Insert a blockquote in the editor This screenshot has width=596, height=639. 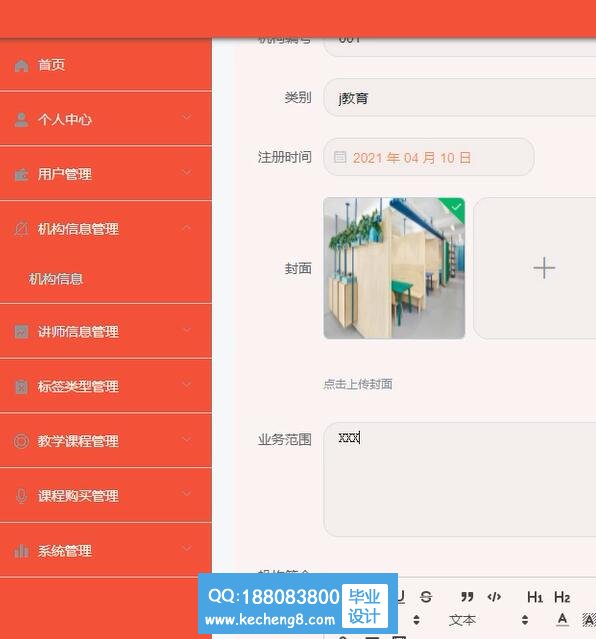coord(467,597)
